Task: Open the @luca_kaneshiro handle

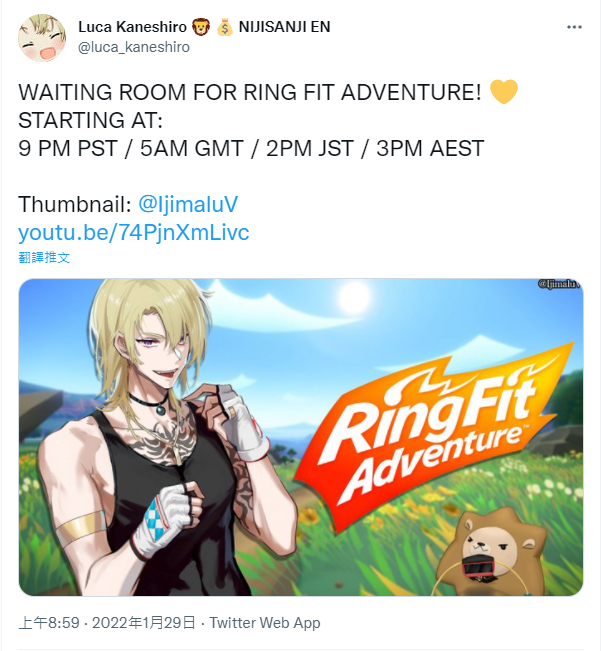Action: (134, 47)
